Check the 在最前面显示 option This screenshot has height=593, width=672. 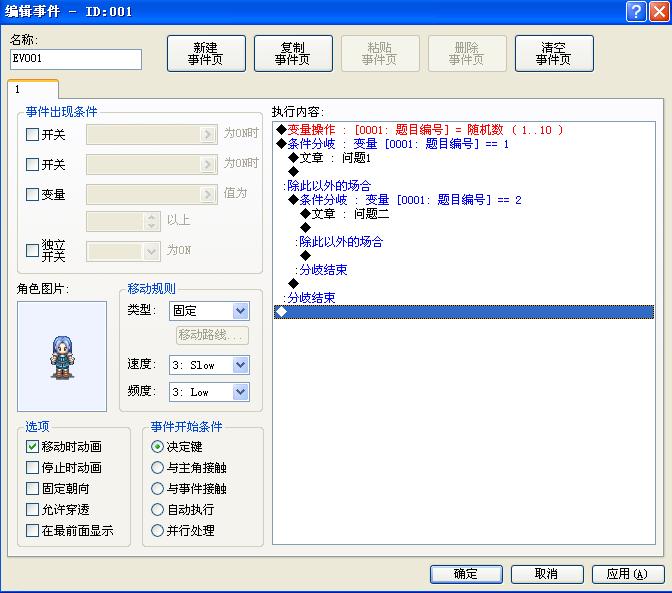coord(33,530)
